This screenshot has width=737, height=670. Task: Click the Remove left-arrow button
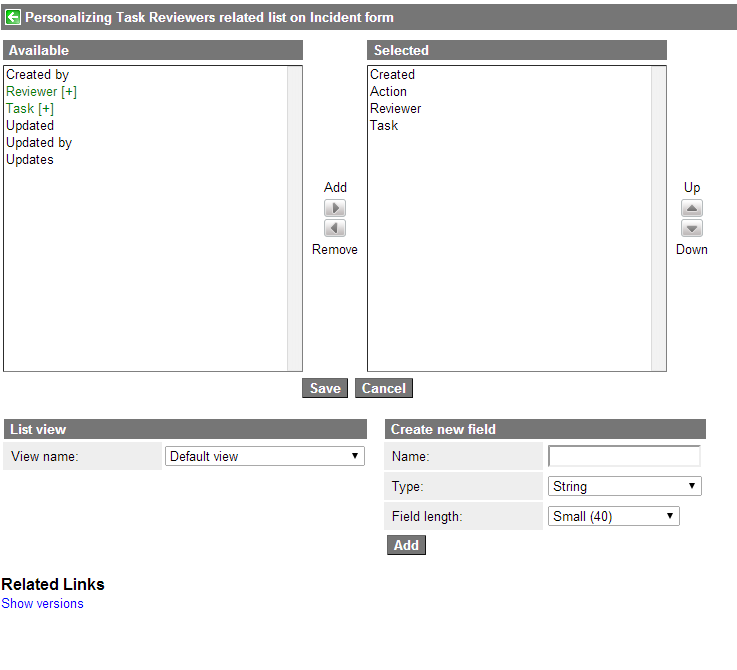(x=335, y=229)
